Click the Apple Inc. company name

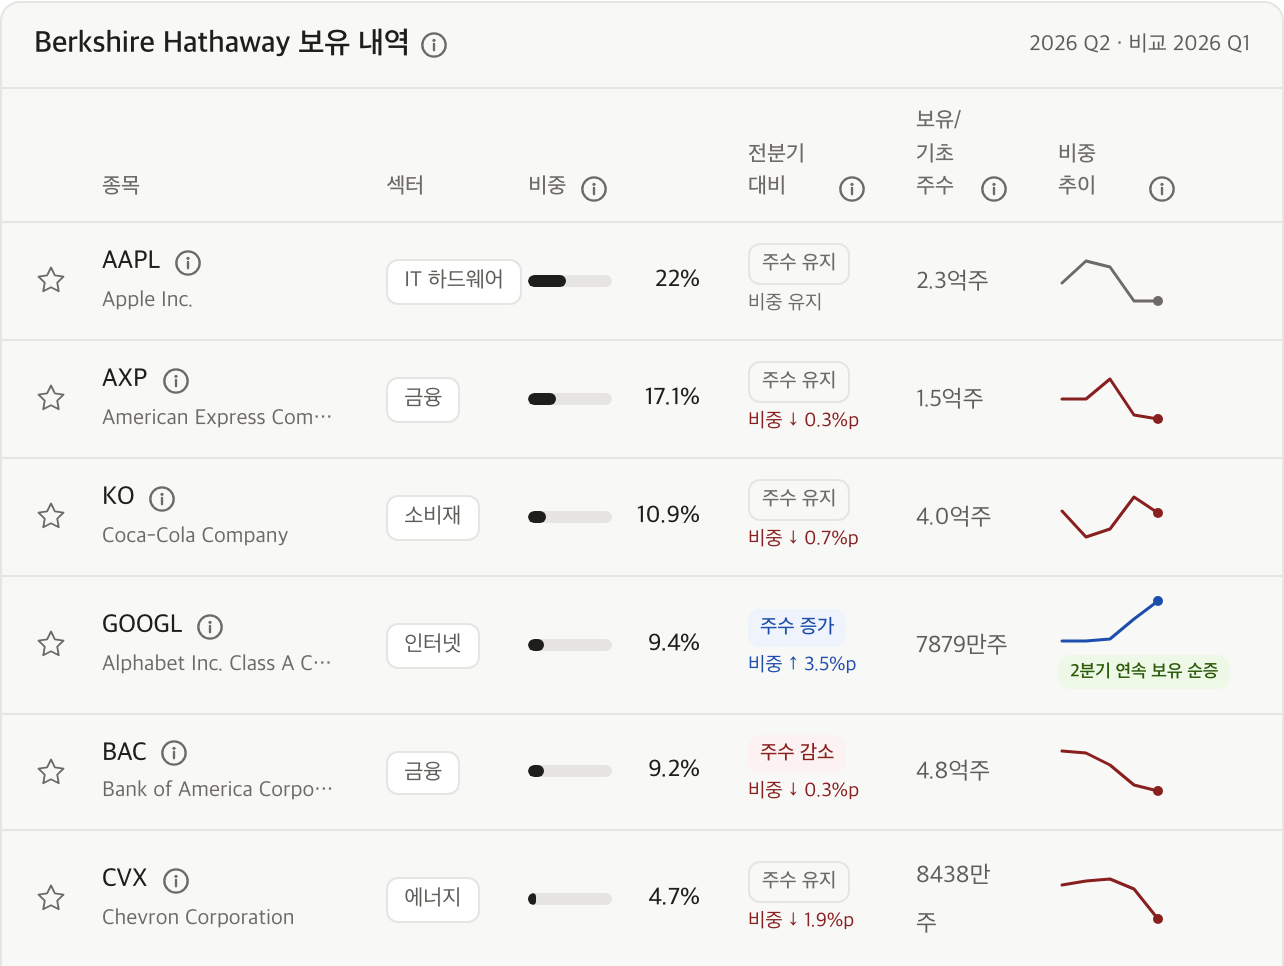coord(147,299)
